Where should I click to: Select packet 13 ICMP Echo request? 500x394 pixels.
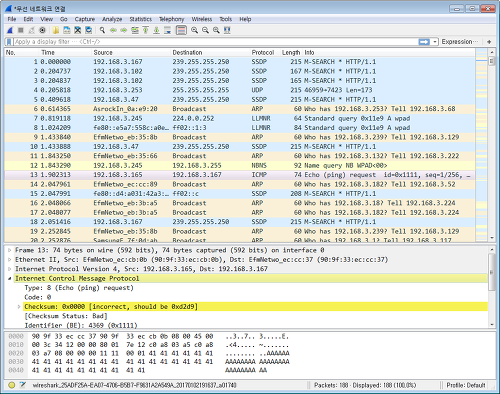(240, 175)
